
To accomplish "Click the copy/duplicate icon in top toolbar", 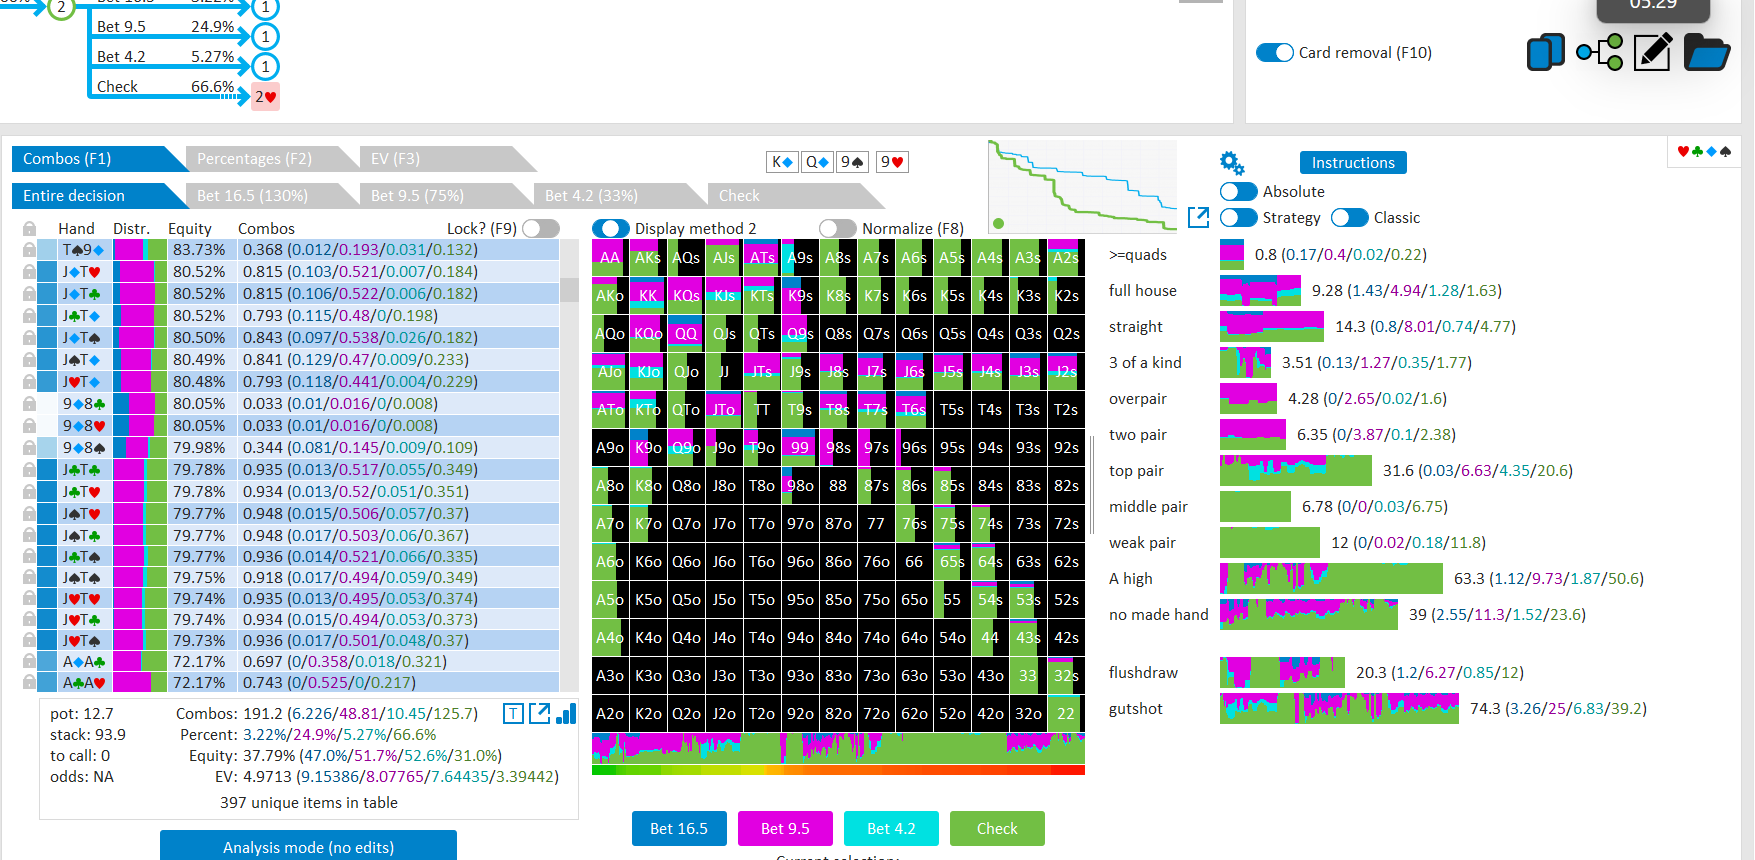I will 1545,52.
